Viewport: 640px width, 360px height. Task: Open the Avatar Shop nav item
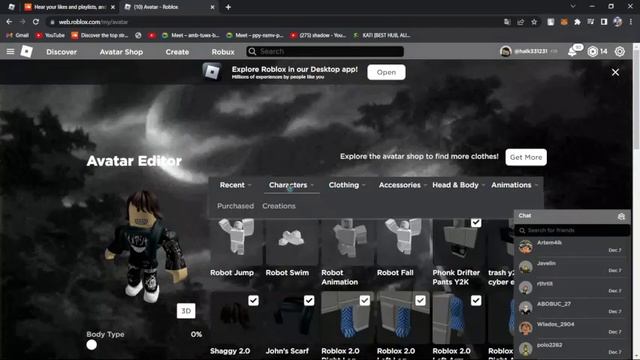click(x=121, y=52)
